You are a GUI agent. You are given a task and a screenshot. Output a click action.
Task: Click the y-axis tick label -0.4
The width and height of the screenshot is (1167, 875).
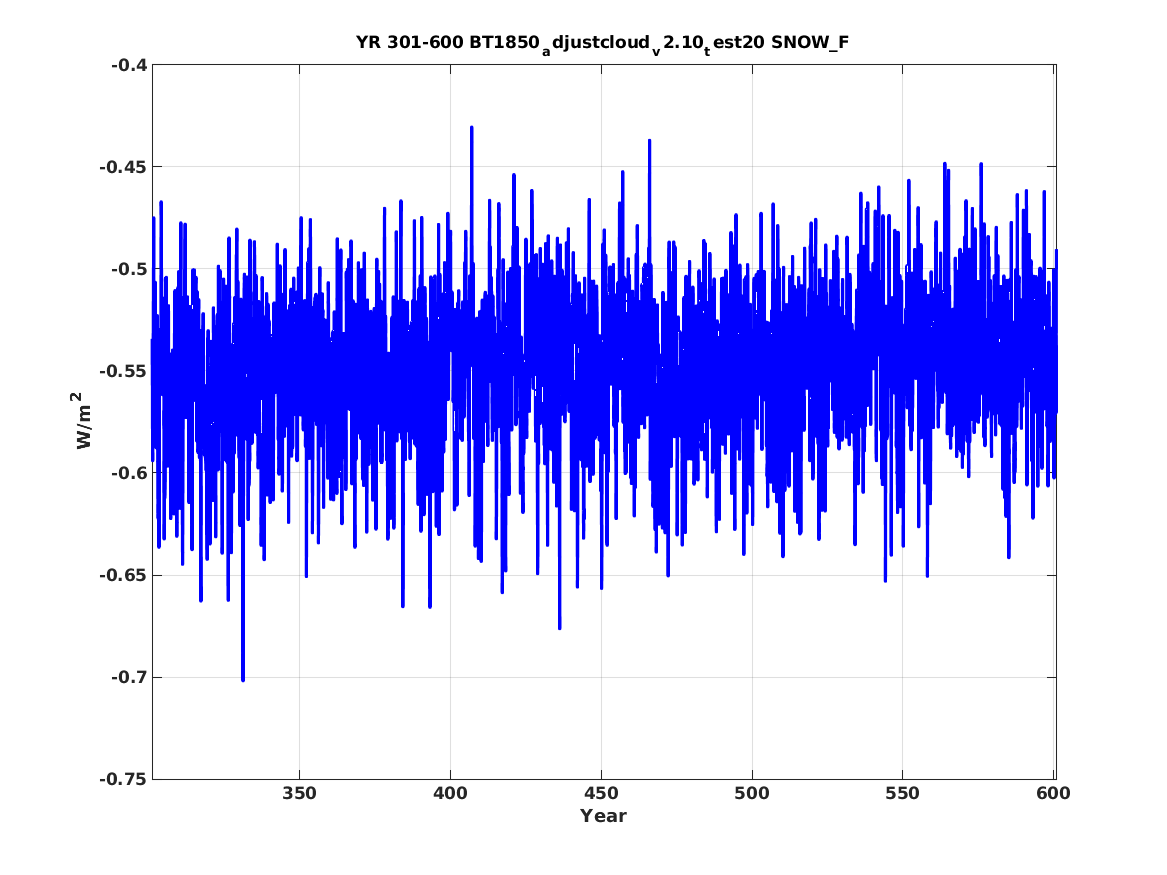click(x=129, y=65)
